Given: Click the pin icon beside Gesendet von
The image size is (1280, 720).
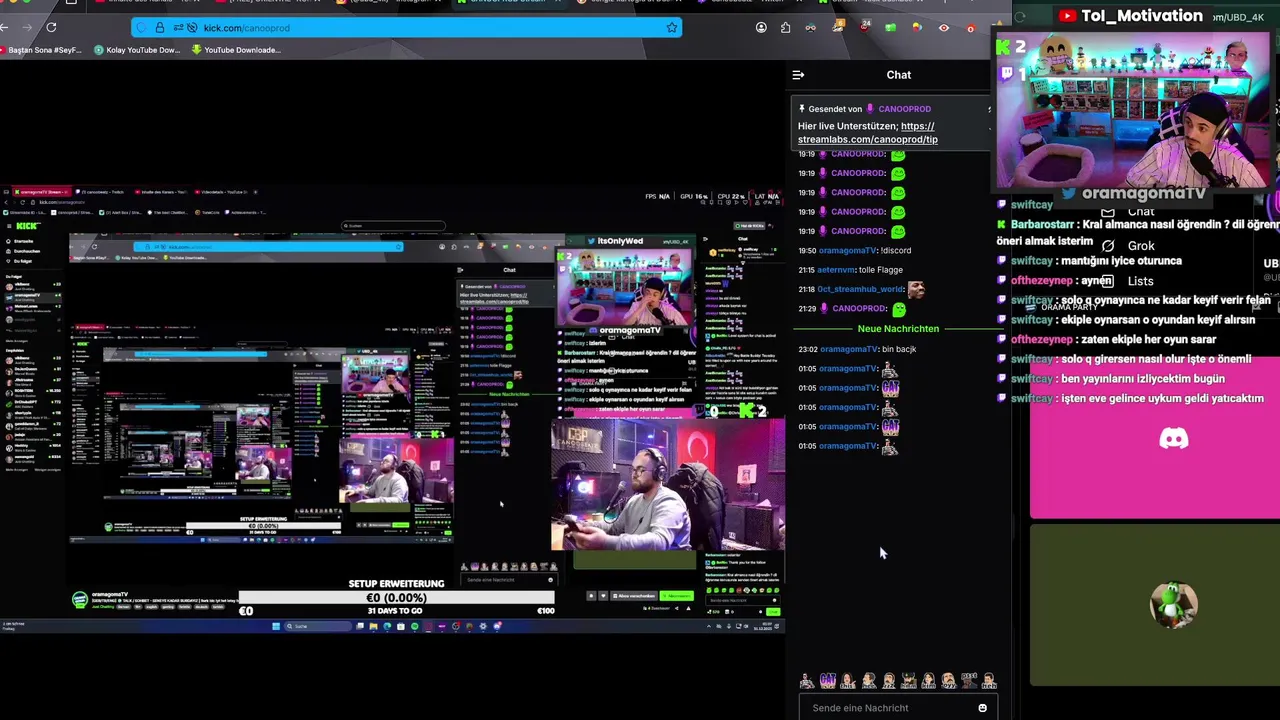Looking at the screenshot, I should point(802,109).
